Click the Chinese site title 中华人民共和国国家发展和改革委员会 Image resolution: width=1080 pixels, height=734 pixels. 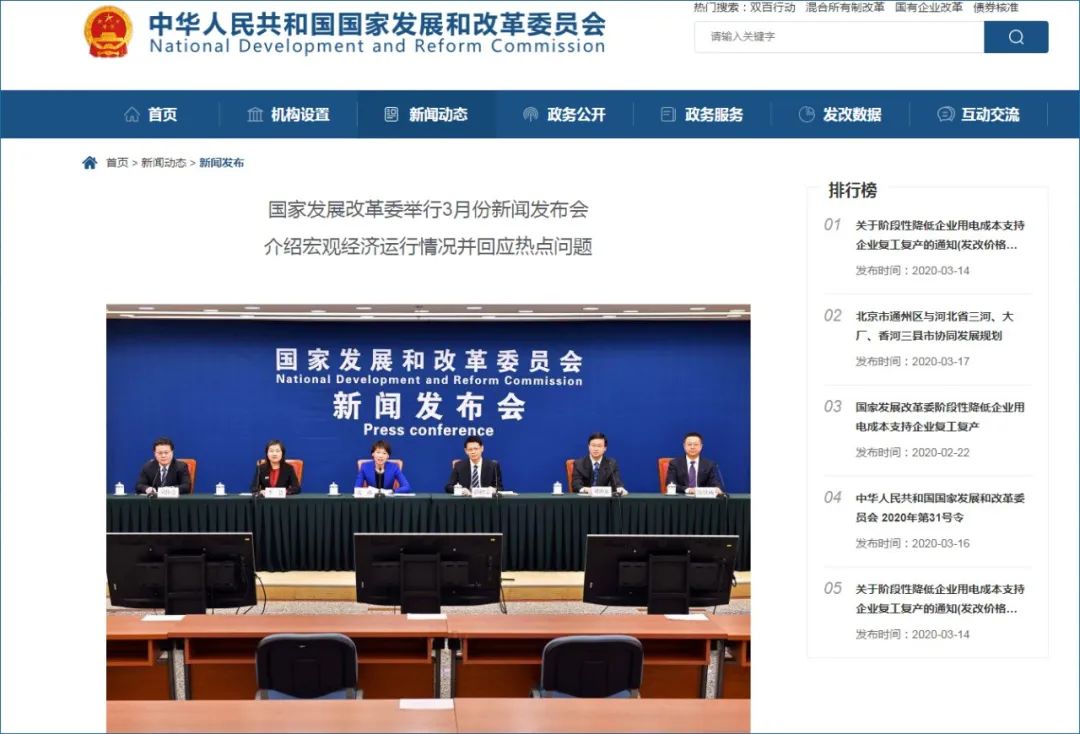[377, 24]
